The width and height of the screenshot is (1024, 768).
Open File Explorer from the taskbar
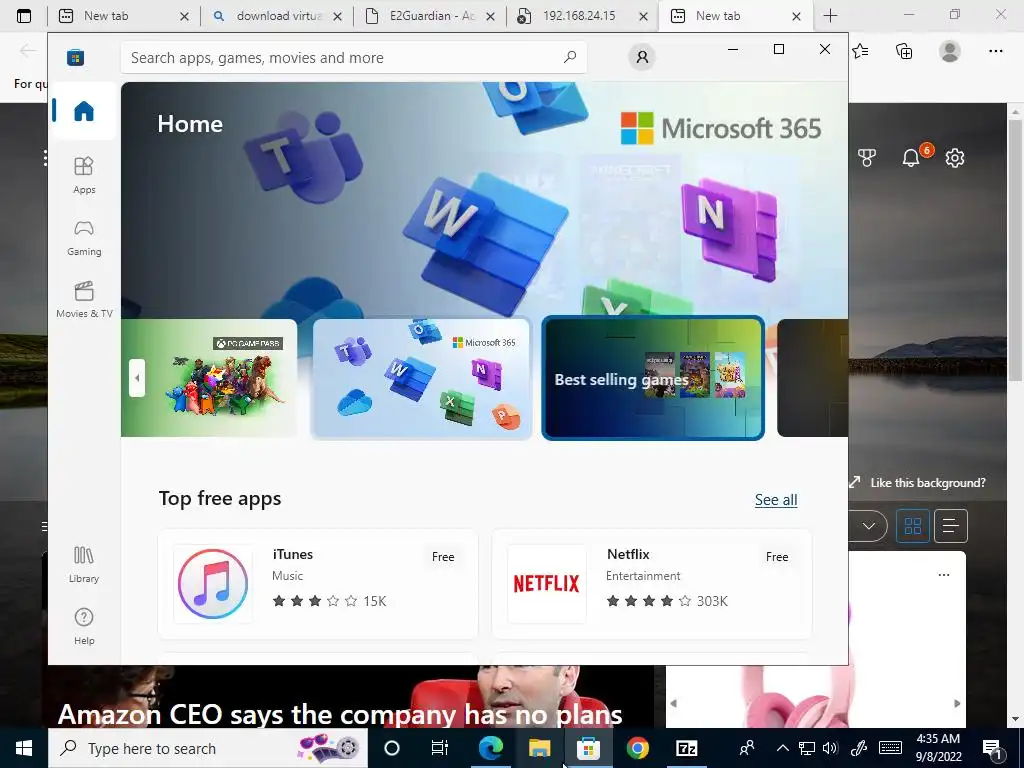[539, 748]
